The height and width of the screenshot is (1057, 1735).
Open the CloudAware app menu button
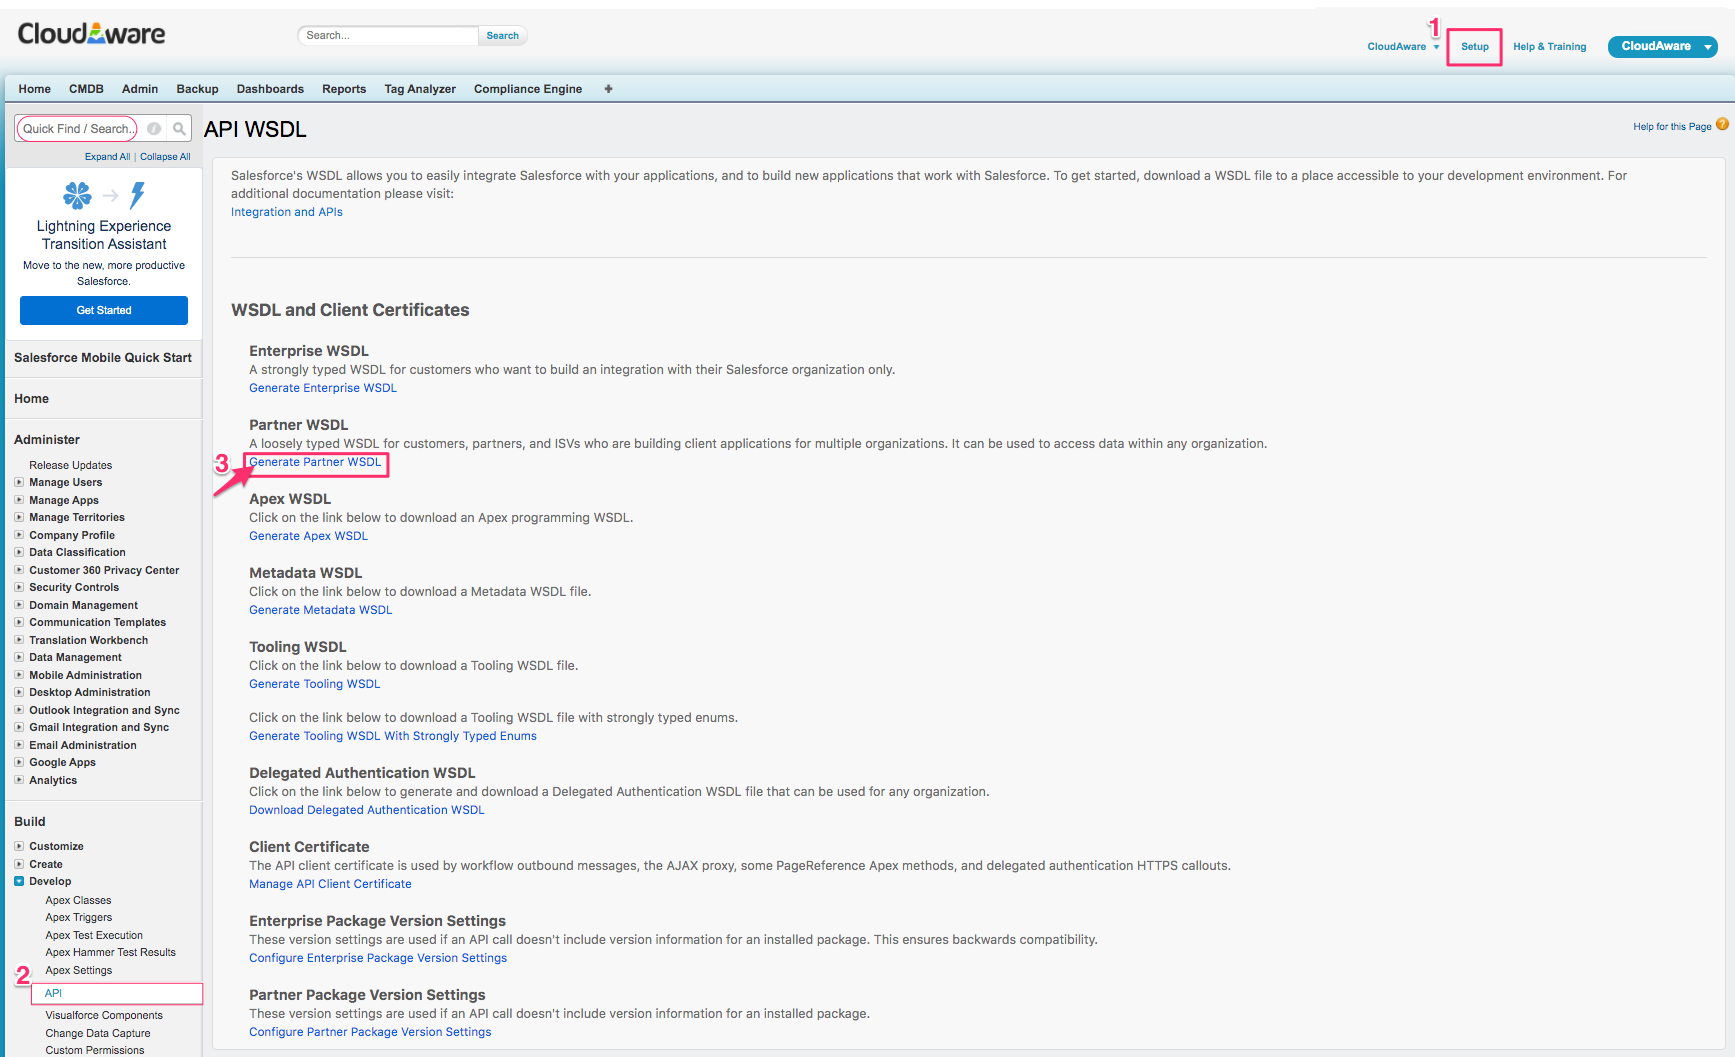pos(1662,46)
